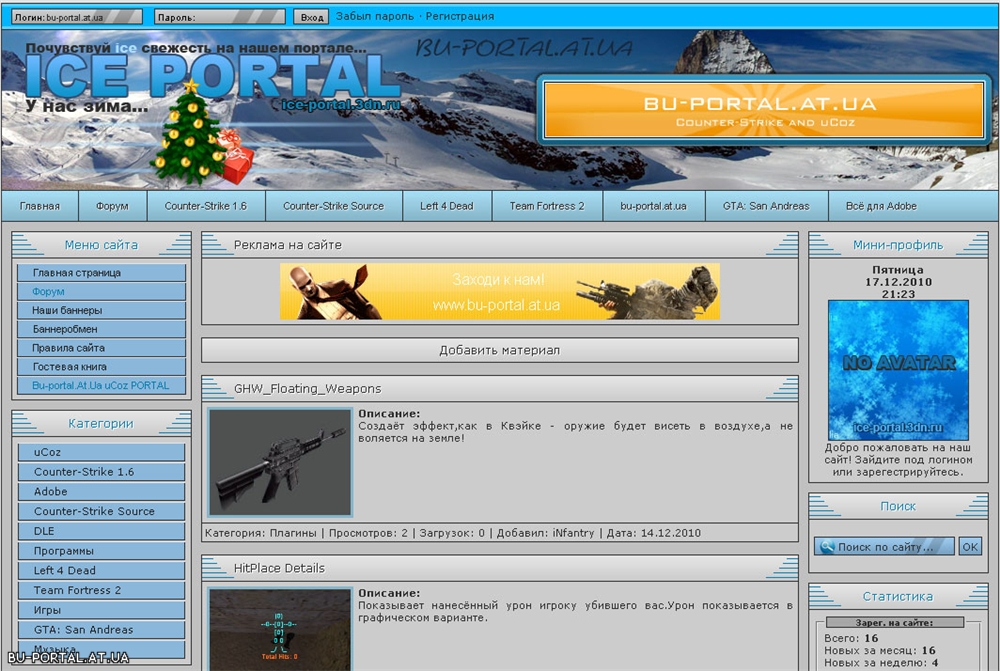Select the Adobe category
The height and width of the screenshot is (671, 1000).
tap(101, 492)
